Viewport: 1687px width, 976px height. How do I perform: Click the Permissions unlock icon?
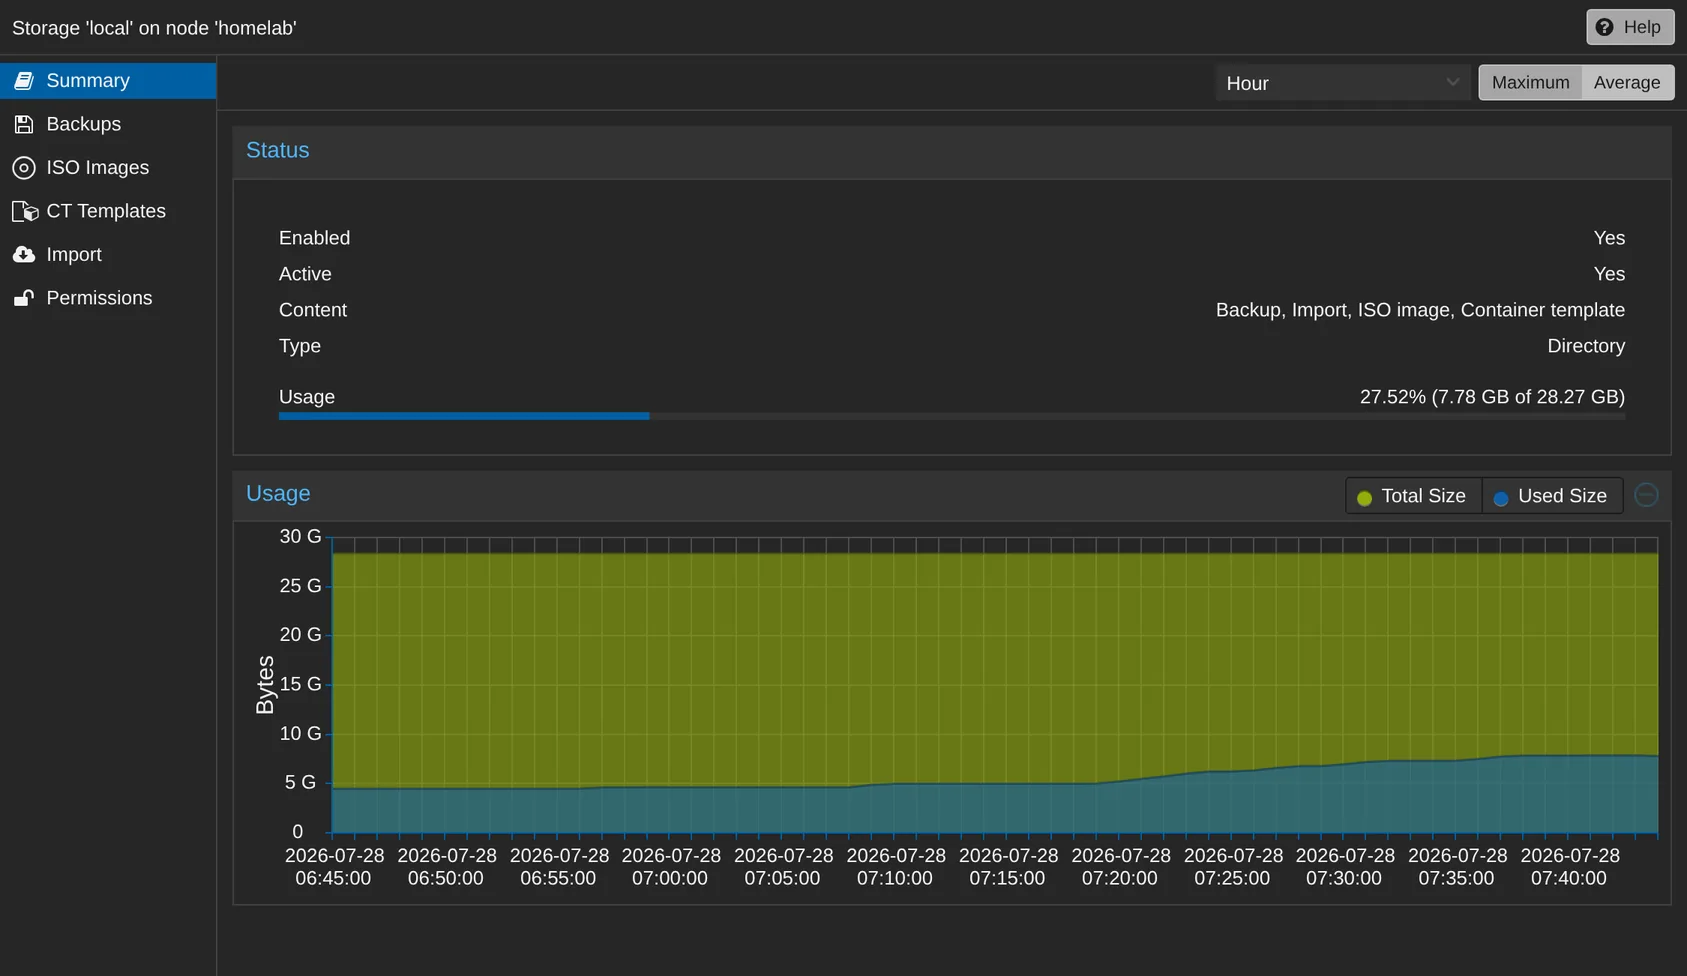(x=24, y=298)
